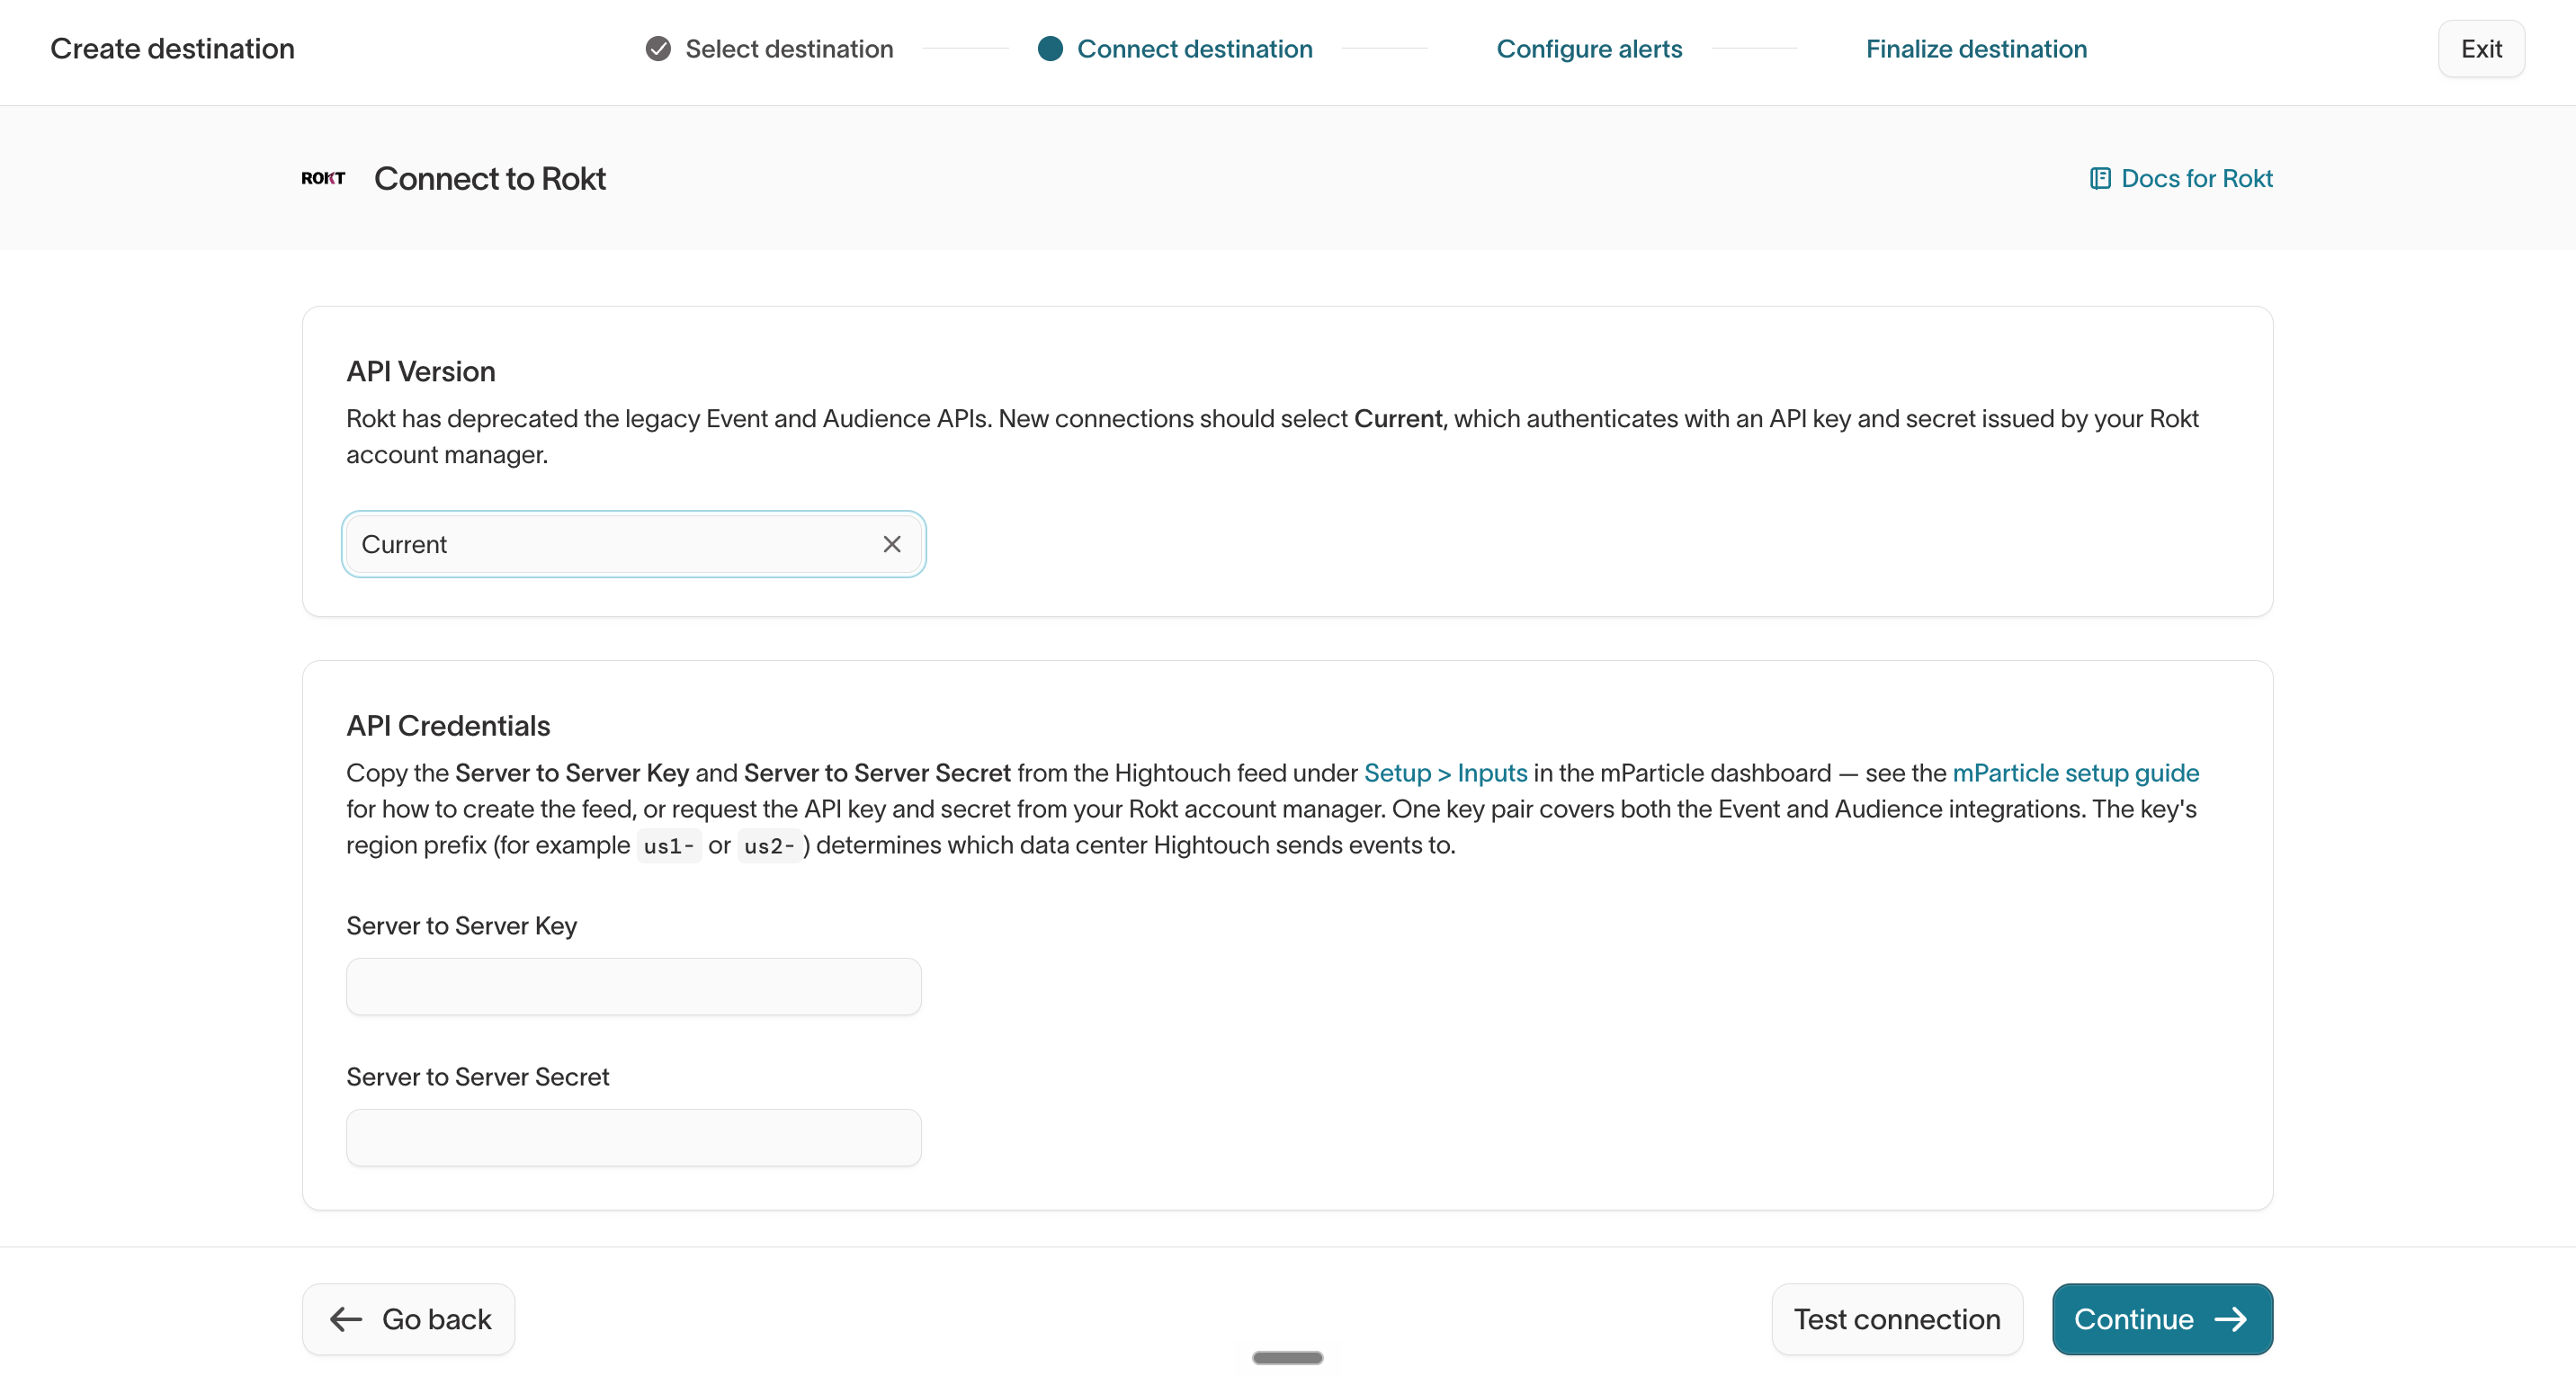
Task: Click the Rokt logo icon
Action: click(323, 178)
